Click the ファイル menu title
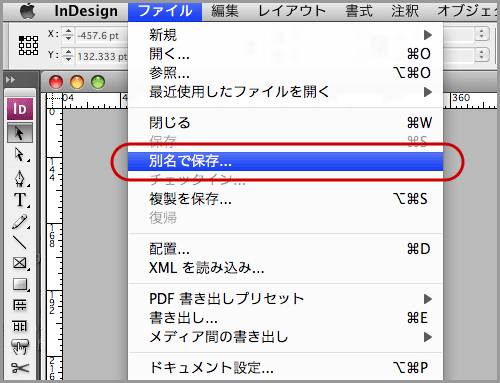 [x=165, y=11]
